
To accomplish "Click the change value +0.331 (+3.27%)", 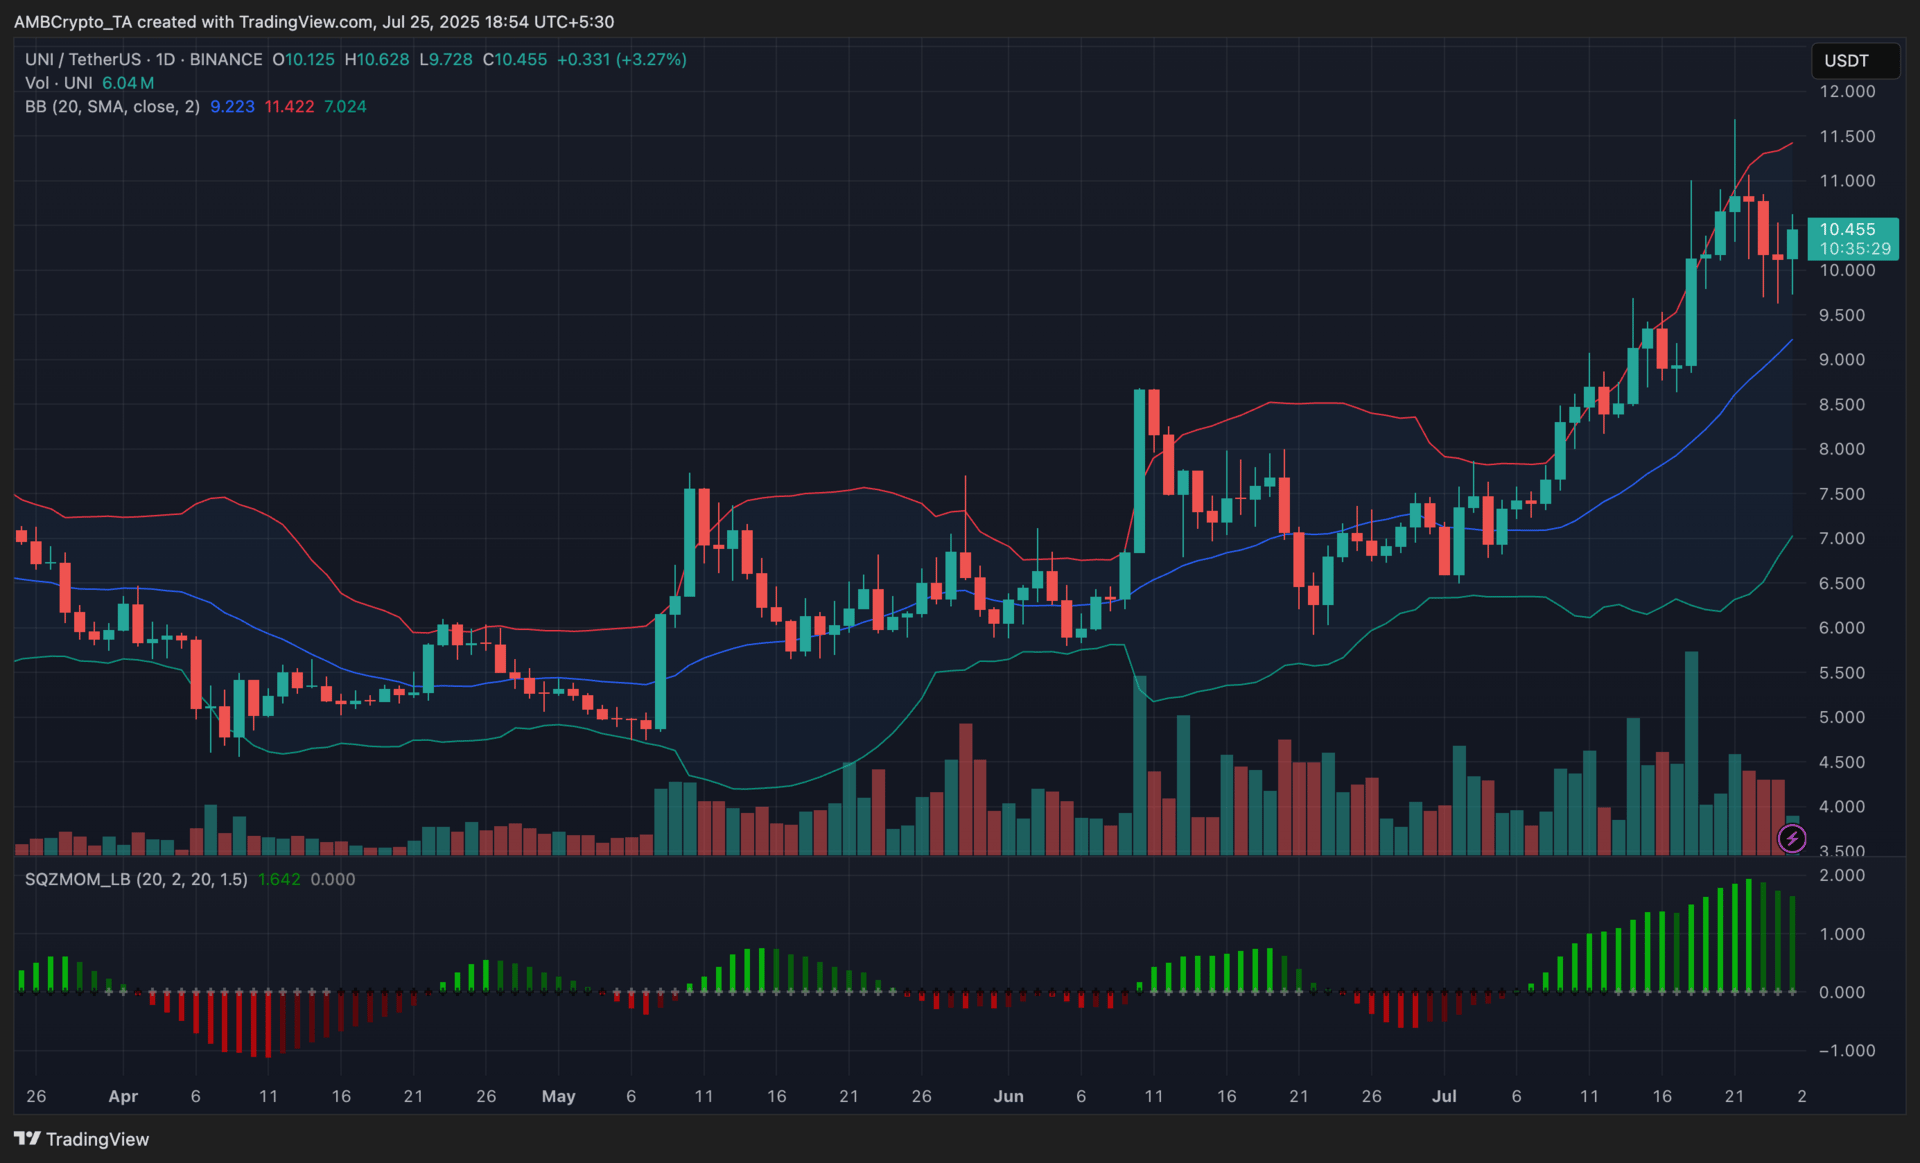I will [622, 60].
